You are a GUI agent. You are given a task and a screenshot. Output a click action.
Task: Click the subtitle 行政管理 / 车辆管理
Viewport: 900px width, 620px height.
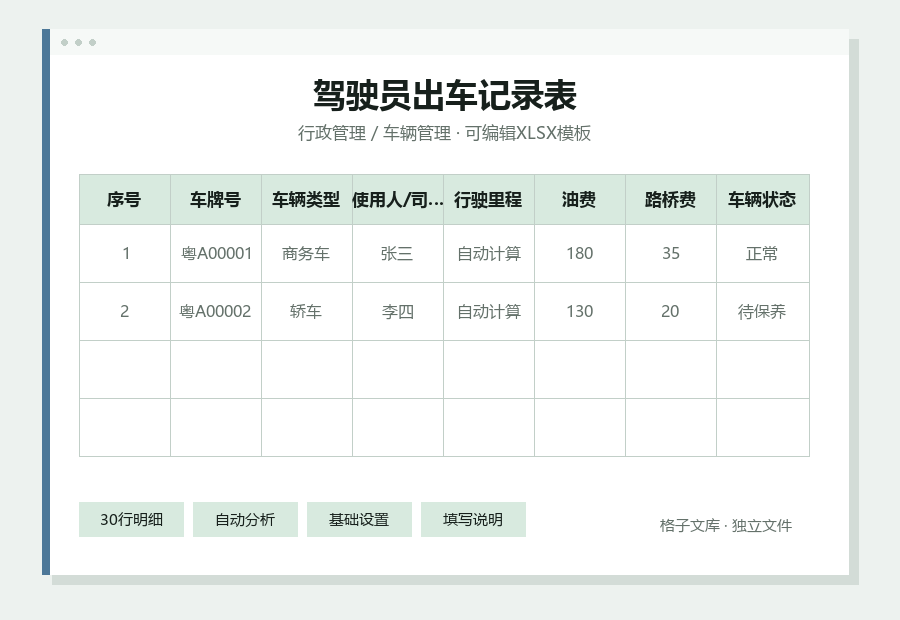pyautogui.click(x=374, y=133)
